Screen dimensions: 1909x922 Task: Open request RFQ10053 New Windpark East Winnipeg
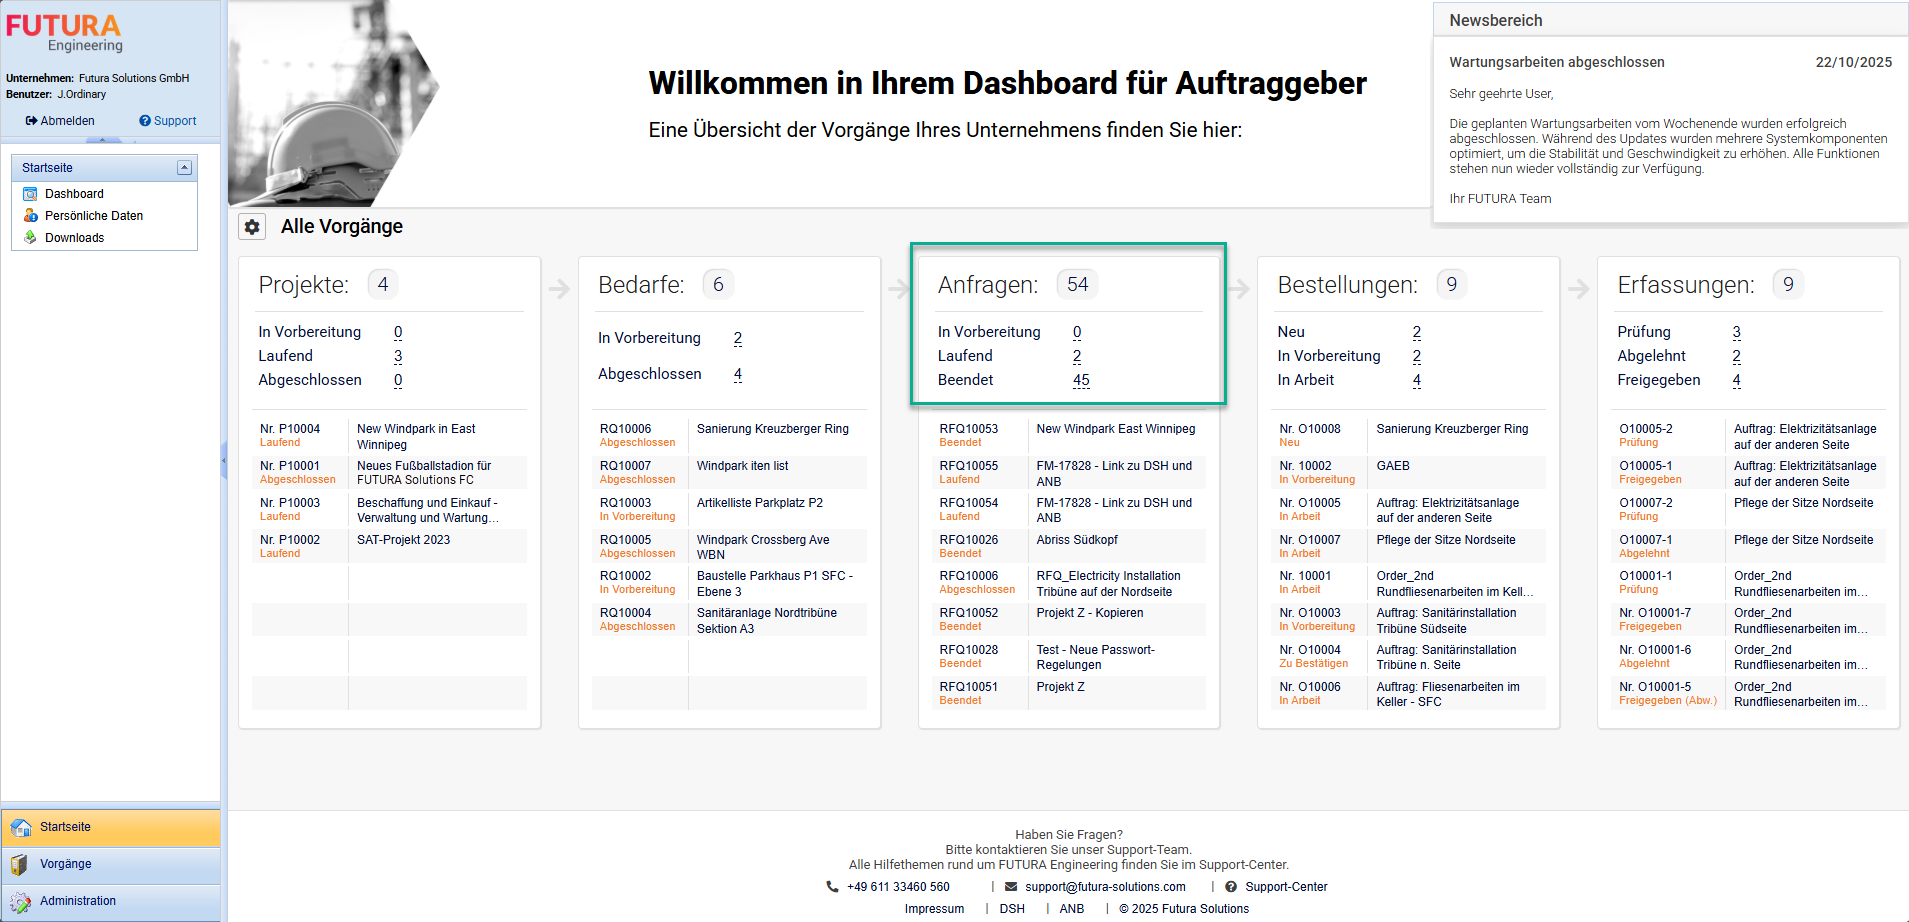[1115, 429]
